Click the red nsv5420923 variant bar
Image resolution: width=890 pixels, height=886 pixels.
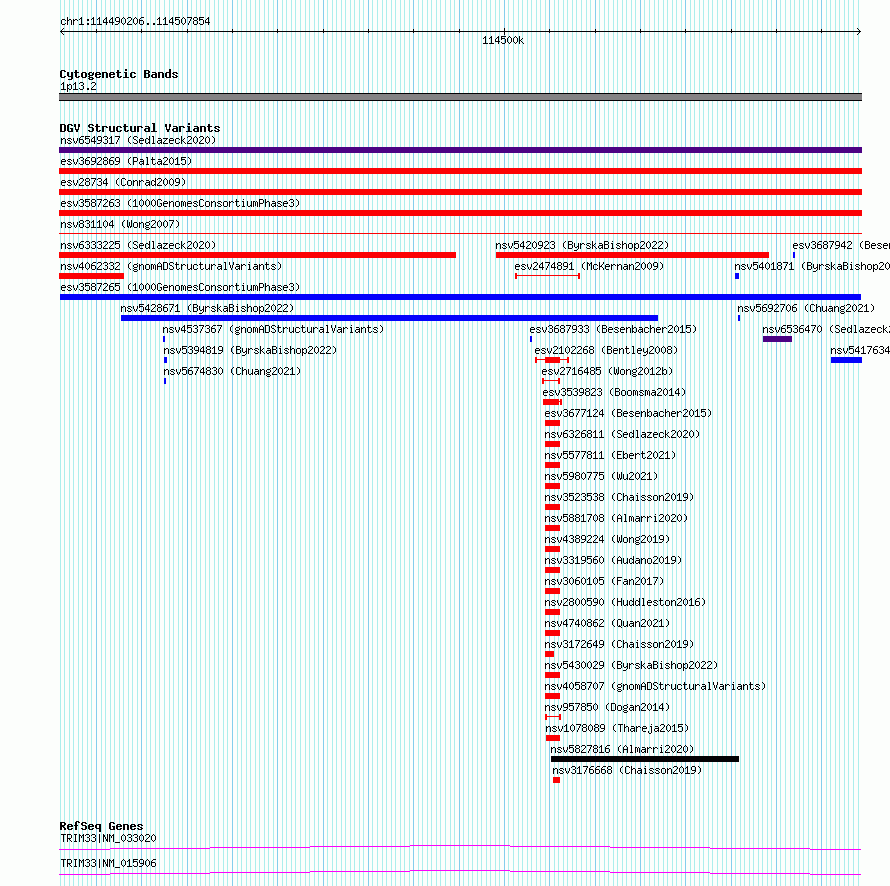[632, 255]
